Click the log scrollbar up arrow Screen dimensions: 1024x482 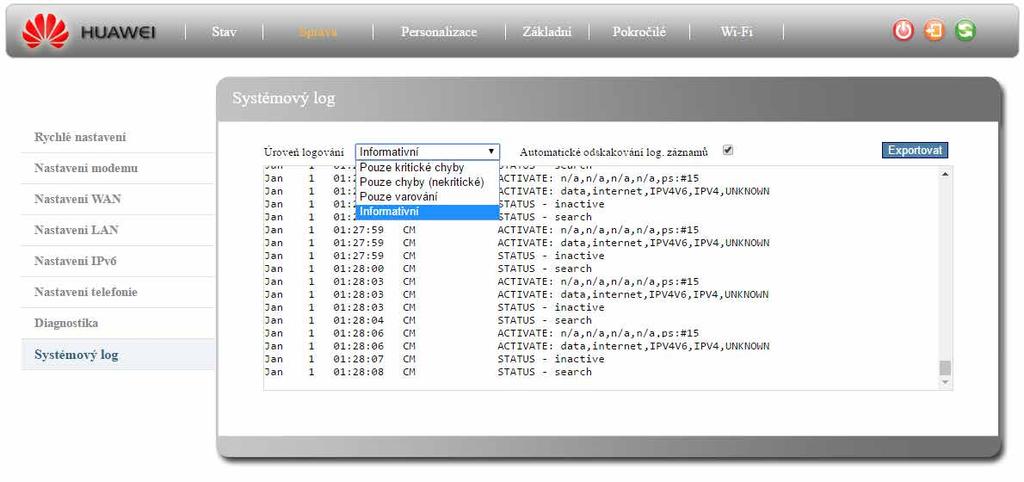point(945,174)
